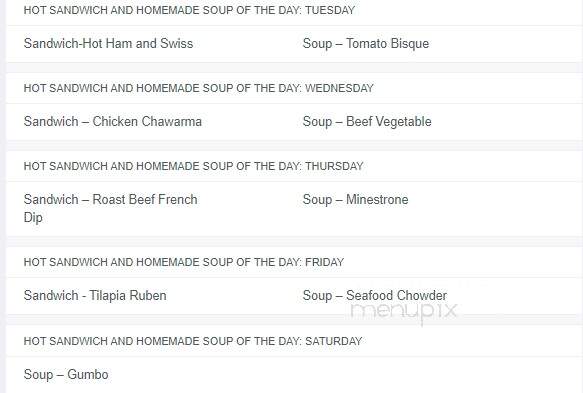Open the Saturday soup of the day header
This screenshot has height=393, width=583.
pyautogui.click(x=193, y=341)
